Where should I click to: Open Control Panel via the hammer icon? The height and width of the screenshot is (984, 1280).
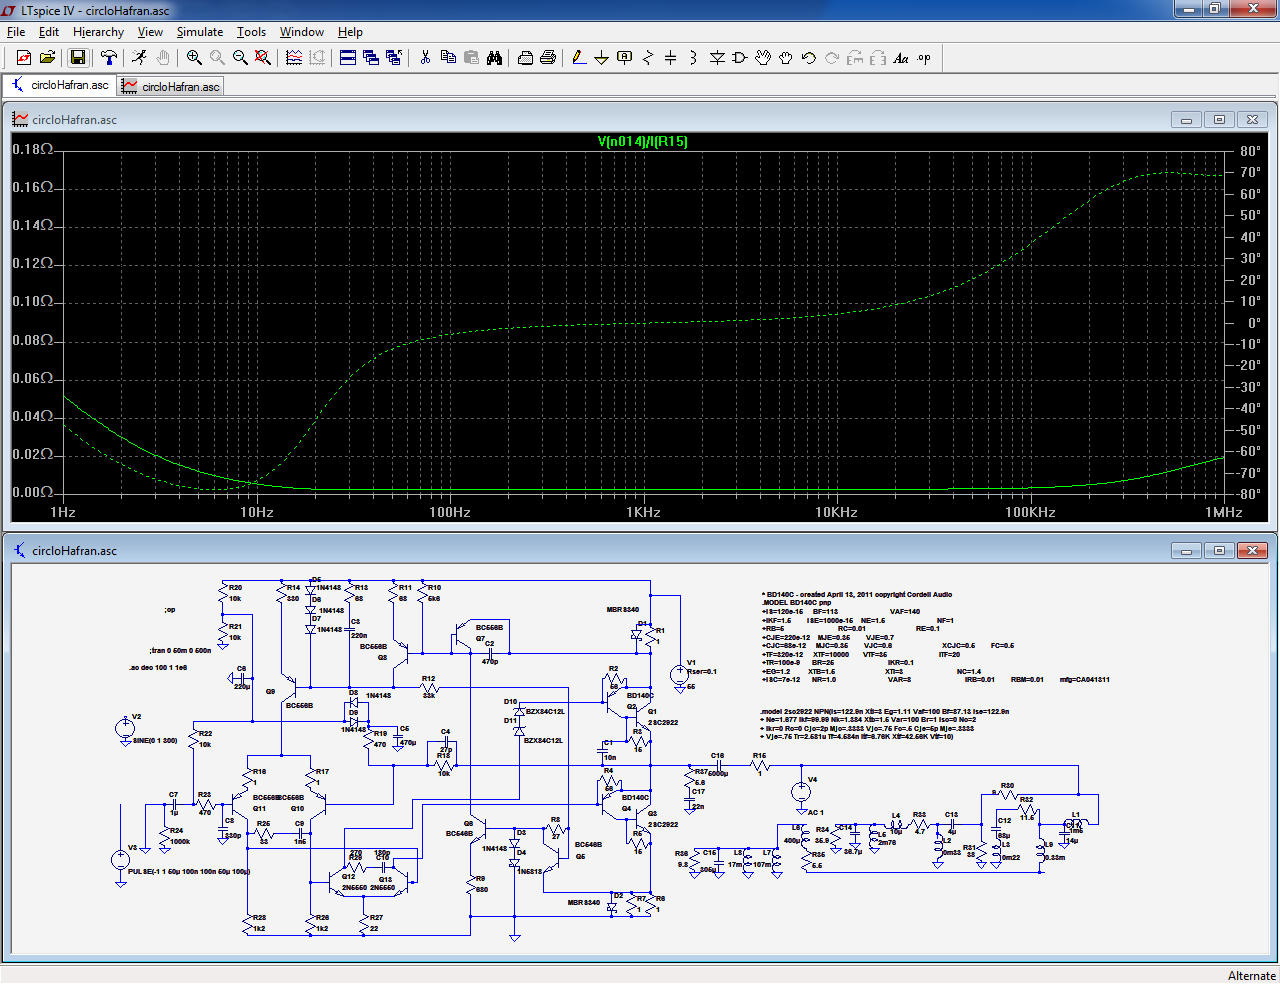pos(109,58)
